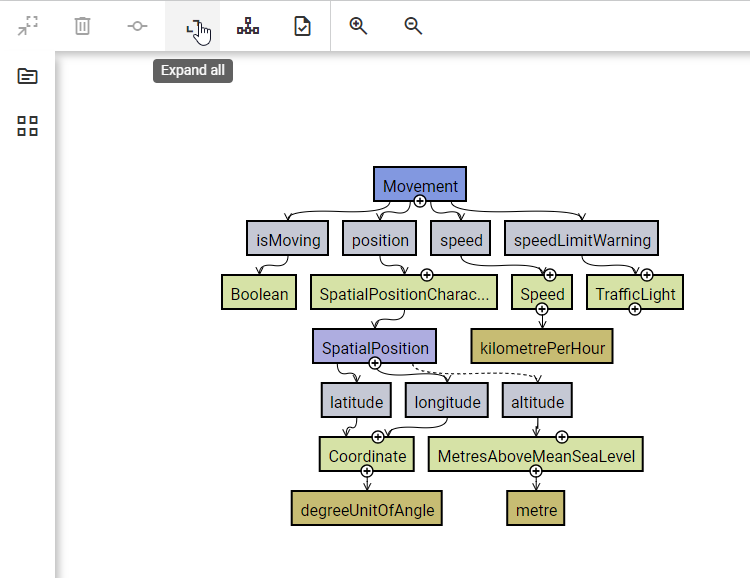The width and height of the screenshot is (750, 578).
Task: Select the Boolean characteristic node
Action: (259, 293)
